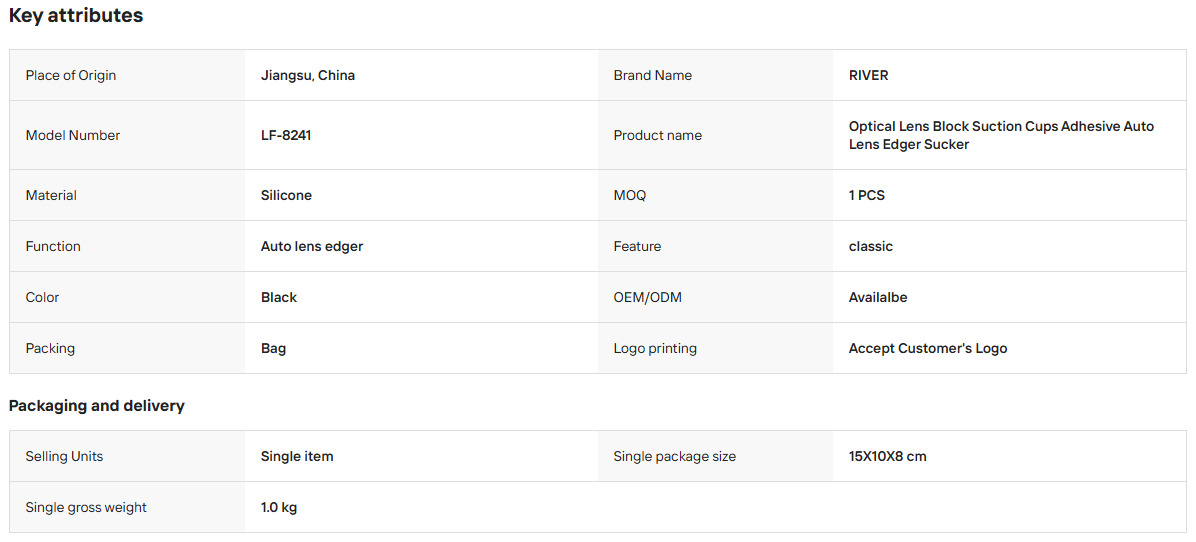Click the Optical Lens Block Suction Cups product name
Screen dimensions: 1196x542
click(x=1001, y=135)
